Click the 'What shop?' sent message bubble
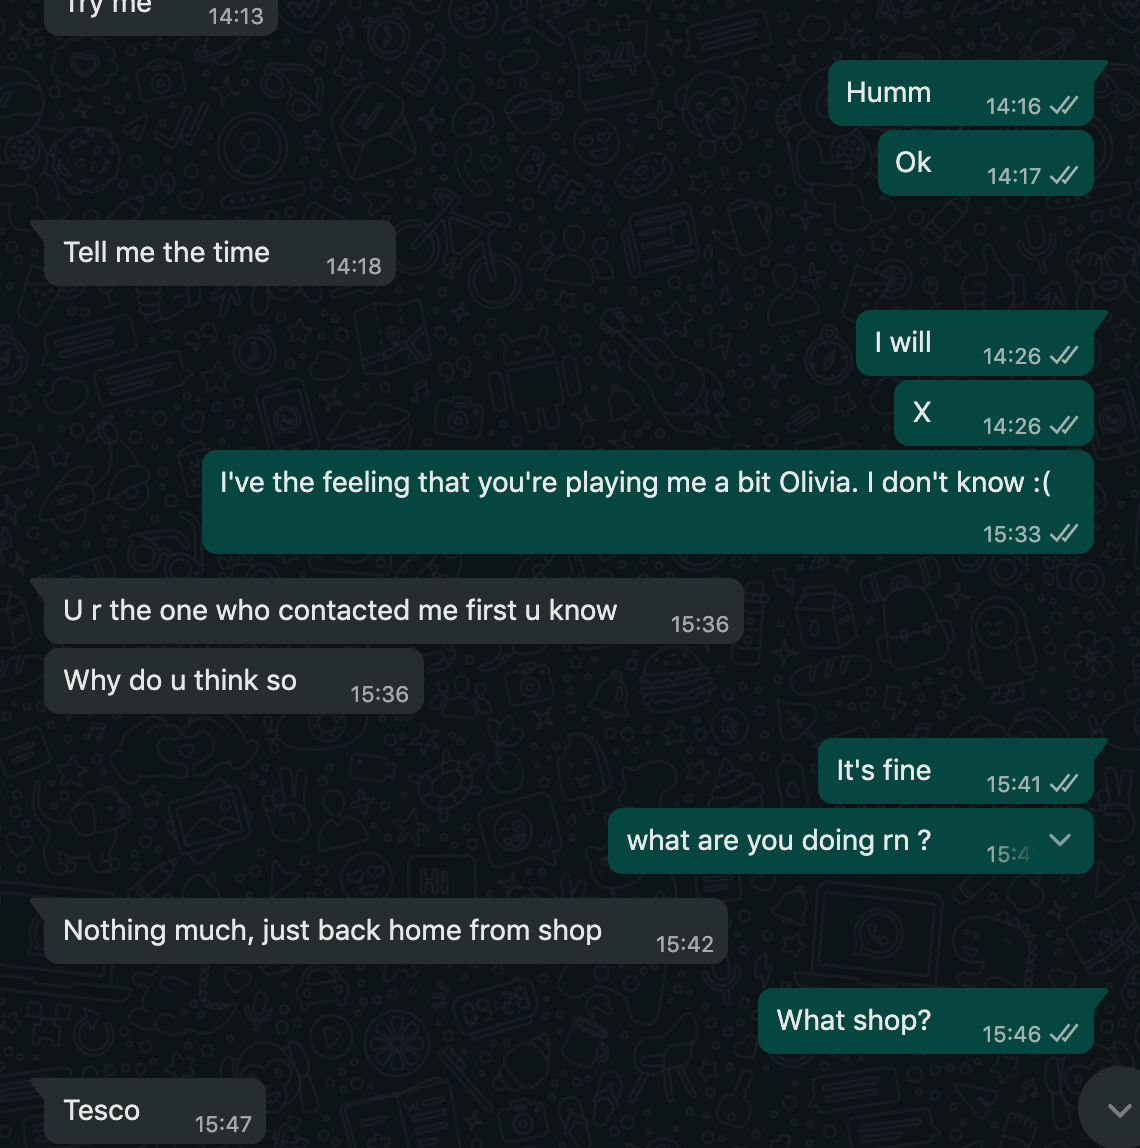Screen dimensions: 1140x1148 pos(925,1021)
